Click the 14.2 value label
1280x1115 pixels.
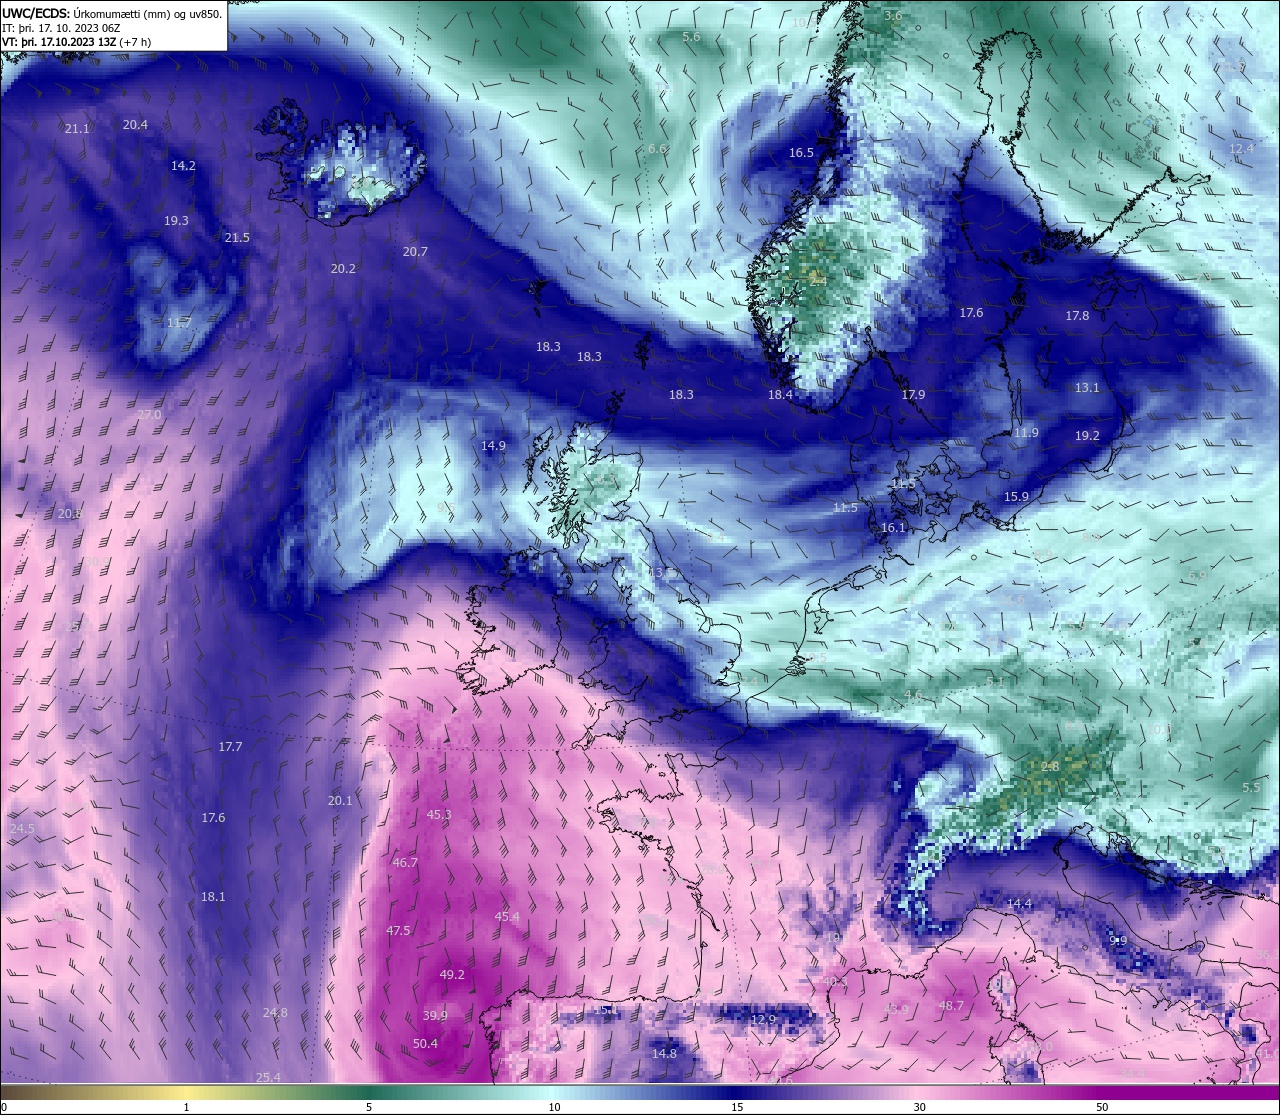pos(183,166)
